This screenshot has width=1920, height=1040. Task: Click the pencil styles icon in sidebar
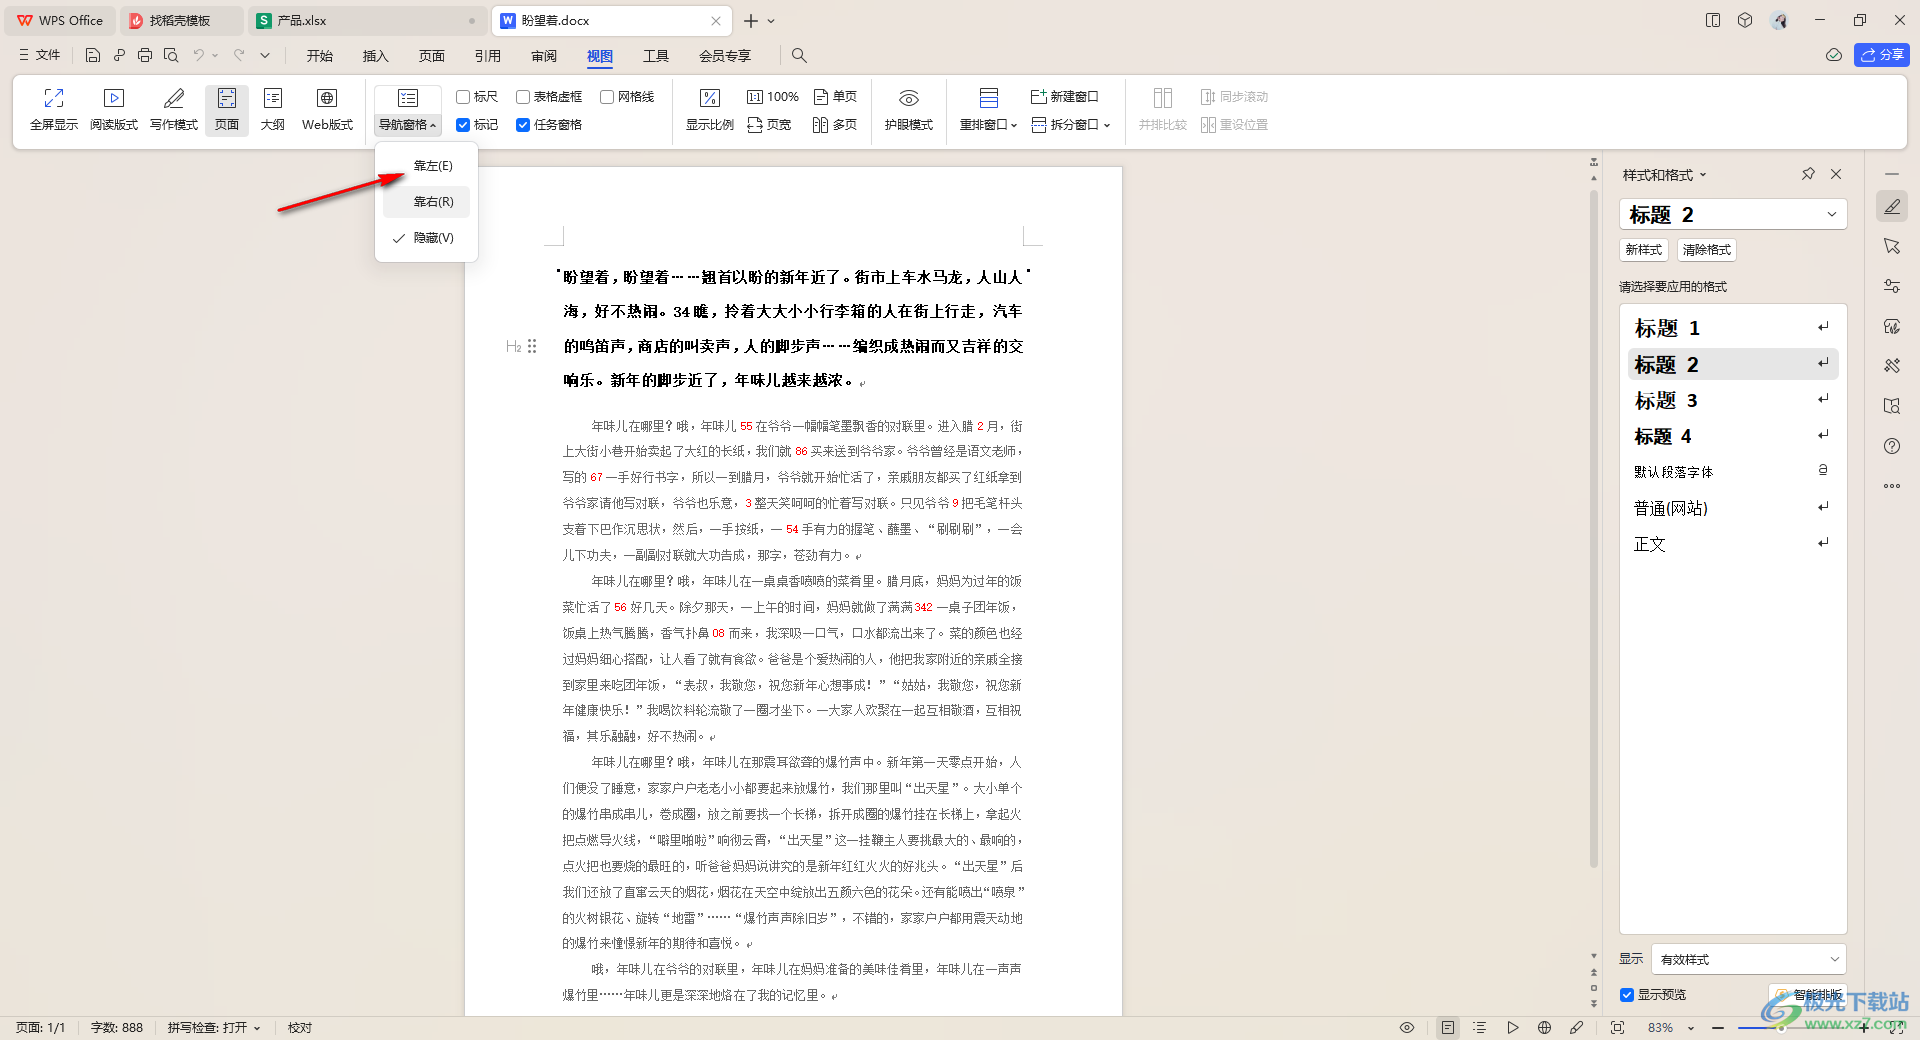(x=1892, y=206)
